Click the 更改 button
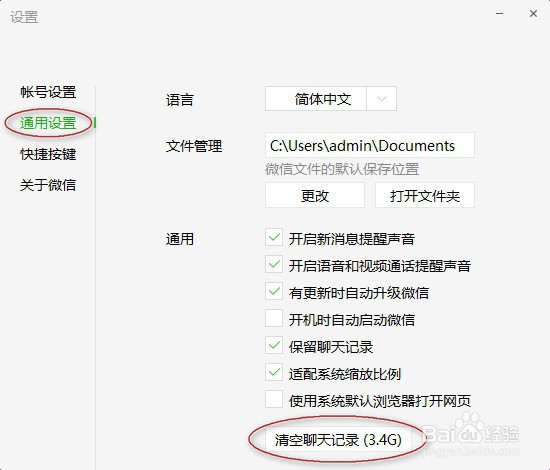550x470 pixels. coord(315,195)
